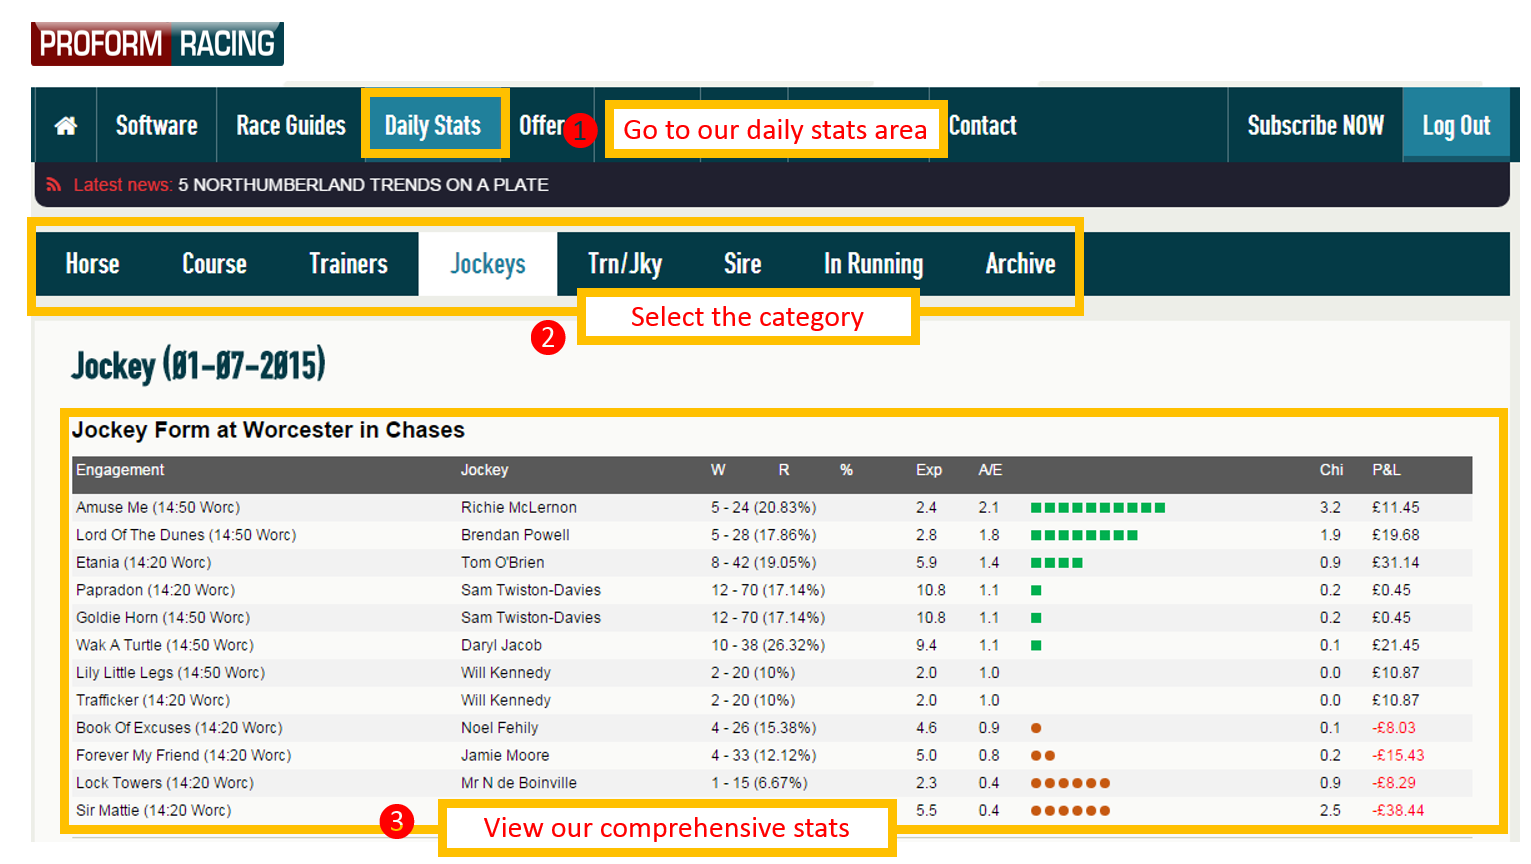The image size is (1531, 864).
Task: Click the P&L column header
Action: click(1386, 470)
